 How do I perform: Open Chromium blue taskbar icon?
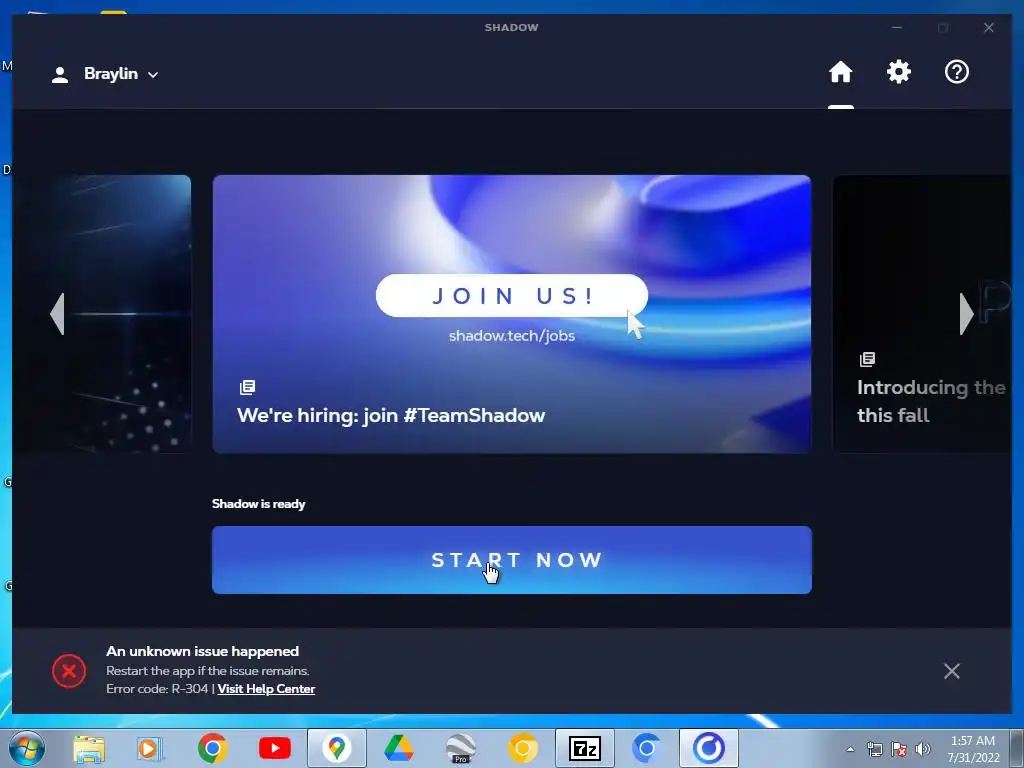pos(647,748)
